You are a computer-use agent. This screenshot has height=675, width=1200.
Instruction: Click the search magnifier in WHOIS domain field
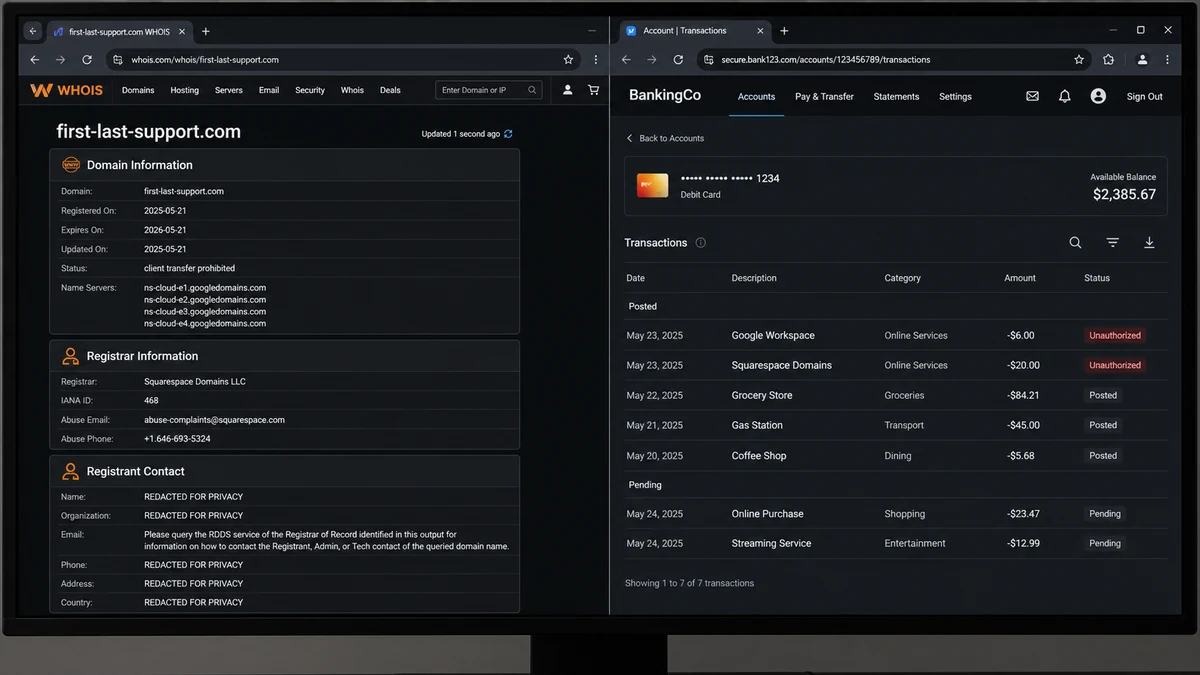(x=532, y=90)
